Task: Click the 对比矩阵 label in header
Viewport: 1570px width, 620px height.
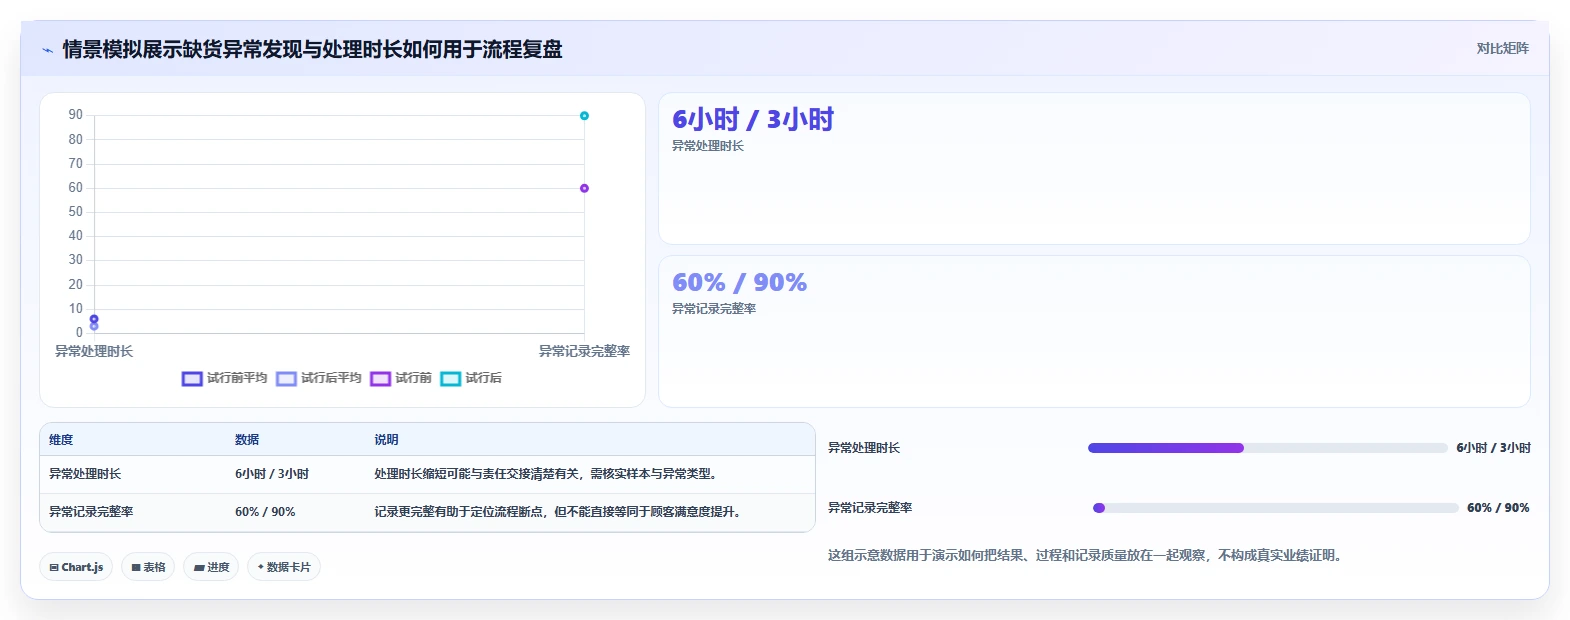Action: pyautogui.click(x=1502, y=48)
